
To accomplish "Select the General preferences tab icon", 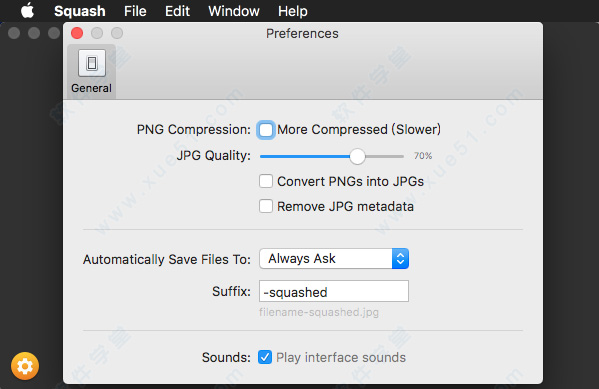I will [92, 63].
